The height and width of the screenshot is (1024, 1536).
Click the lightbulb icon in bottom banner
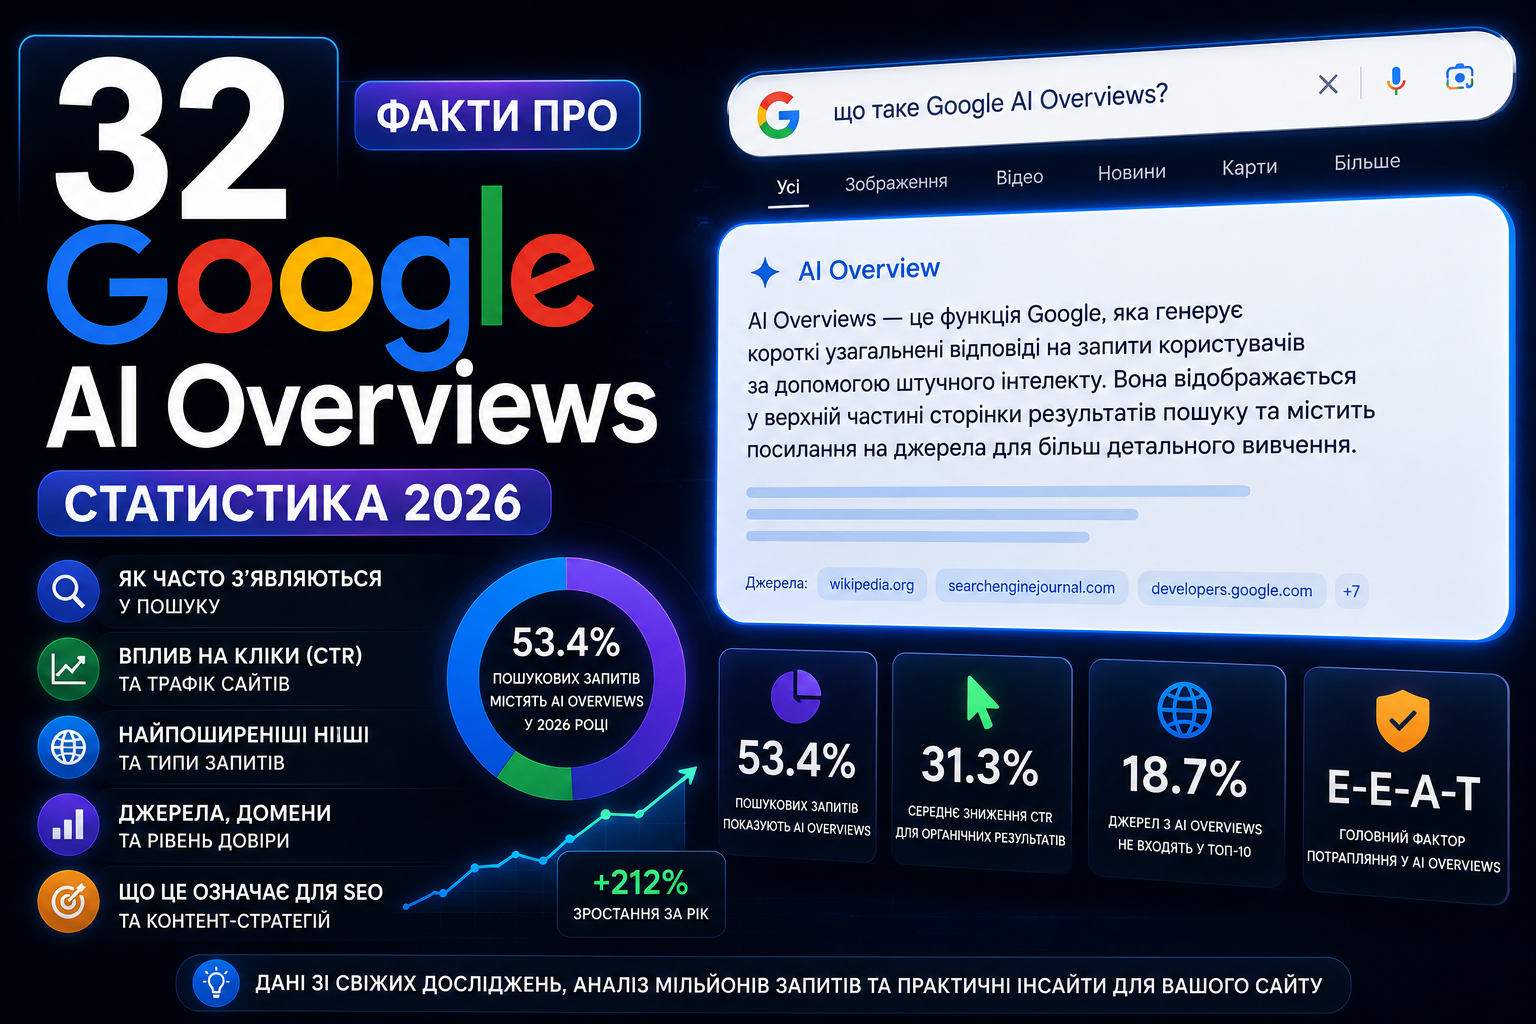tap(215, 983)
